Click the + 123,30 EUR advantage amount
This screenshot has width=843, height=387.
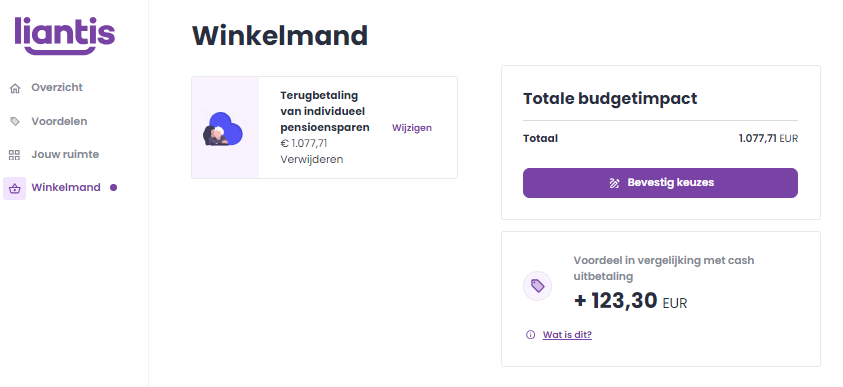click(631, 301)
